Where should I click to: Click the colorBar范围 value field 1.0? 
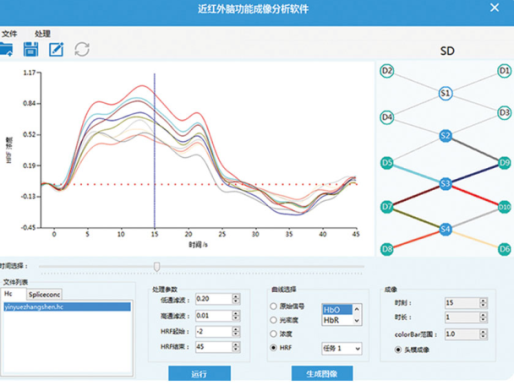[462, 334]
